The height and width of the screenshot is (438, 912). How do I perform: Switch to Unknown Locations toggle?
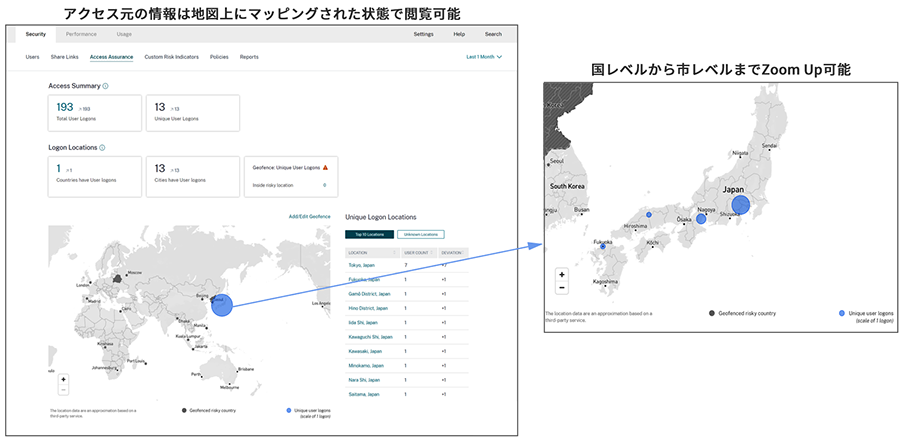click(420, 234)
